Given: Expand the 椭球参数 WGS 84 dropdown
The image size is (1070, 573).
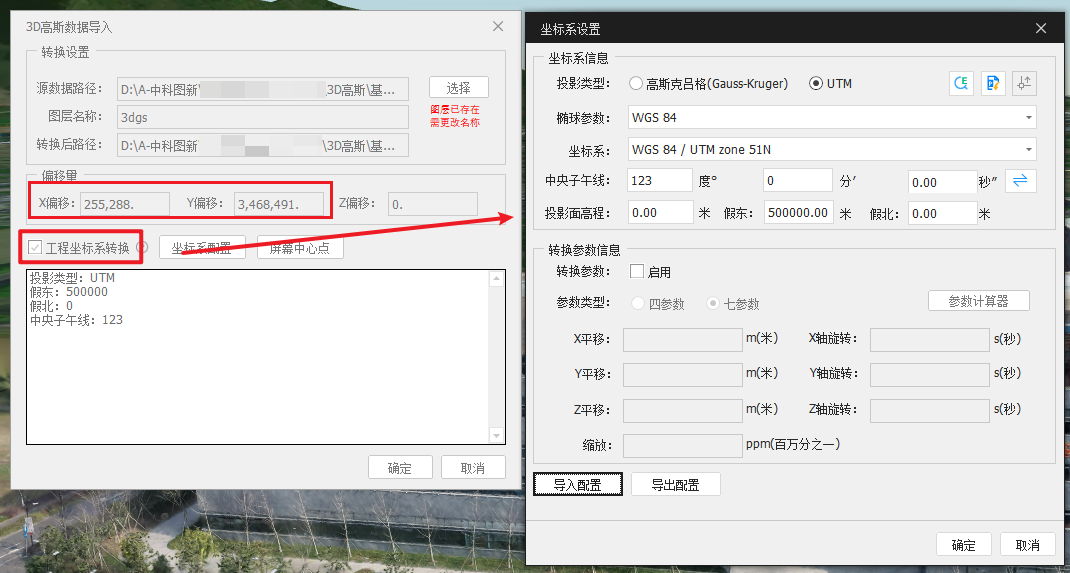Looking at the screenshot, I should (x=1029, y=118).
